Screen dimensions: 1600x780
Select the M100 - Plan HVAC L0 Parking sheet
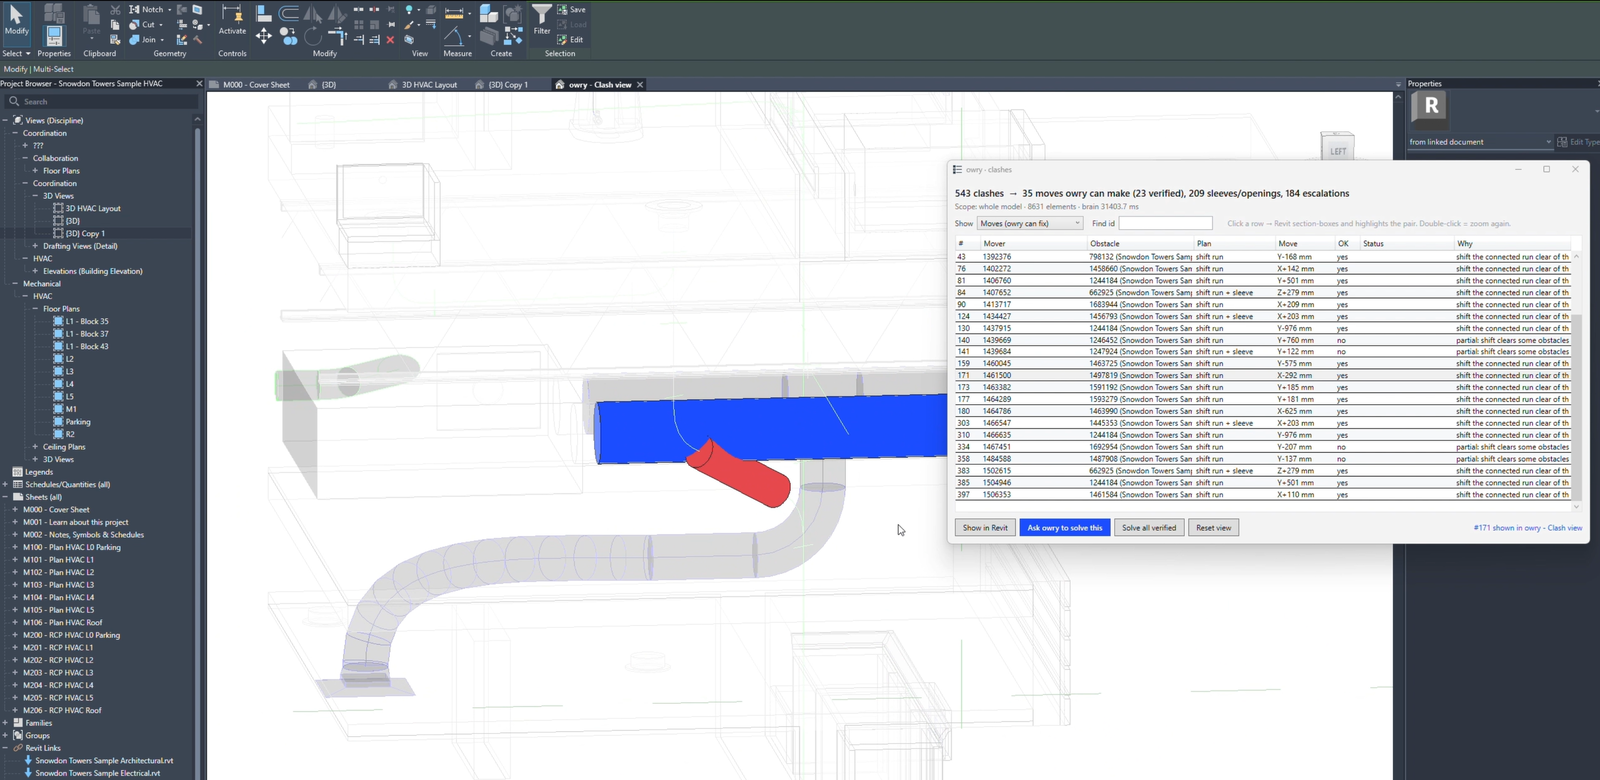tap(72, 547)
